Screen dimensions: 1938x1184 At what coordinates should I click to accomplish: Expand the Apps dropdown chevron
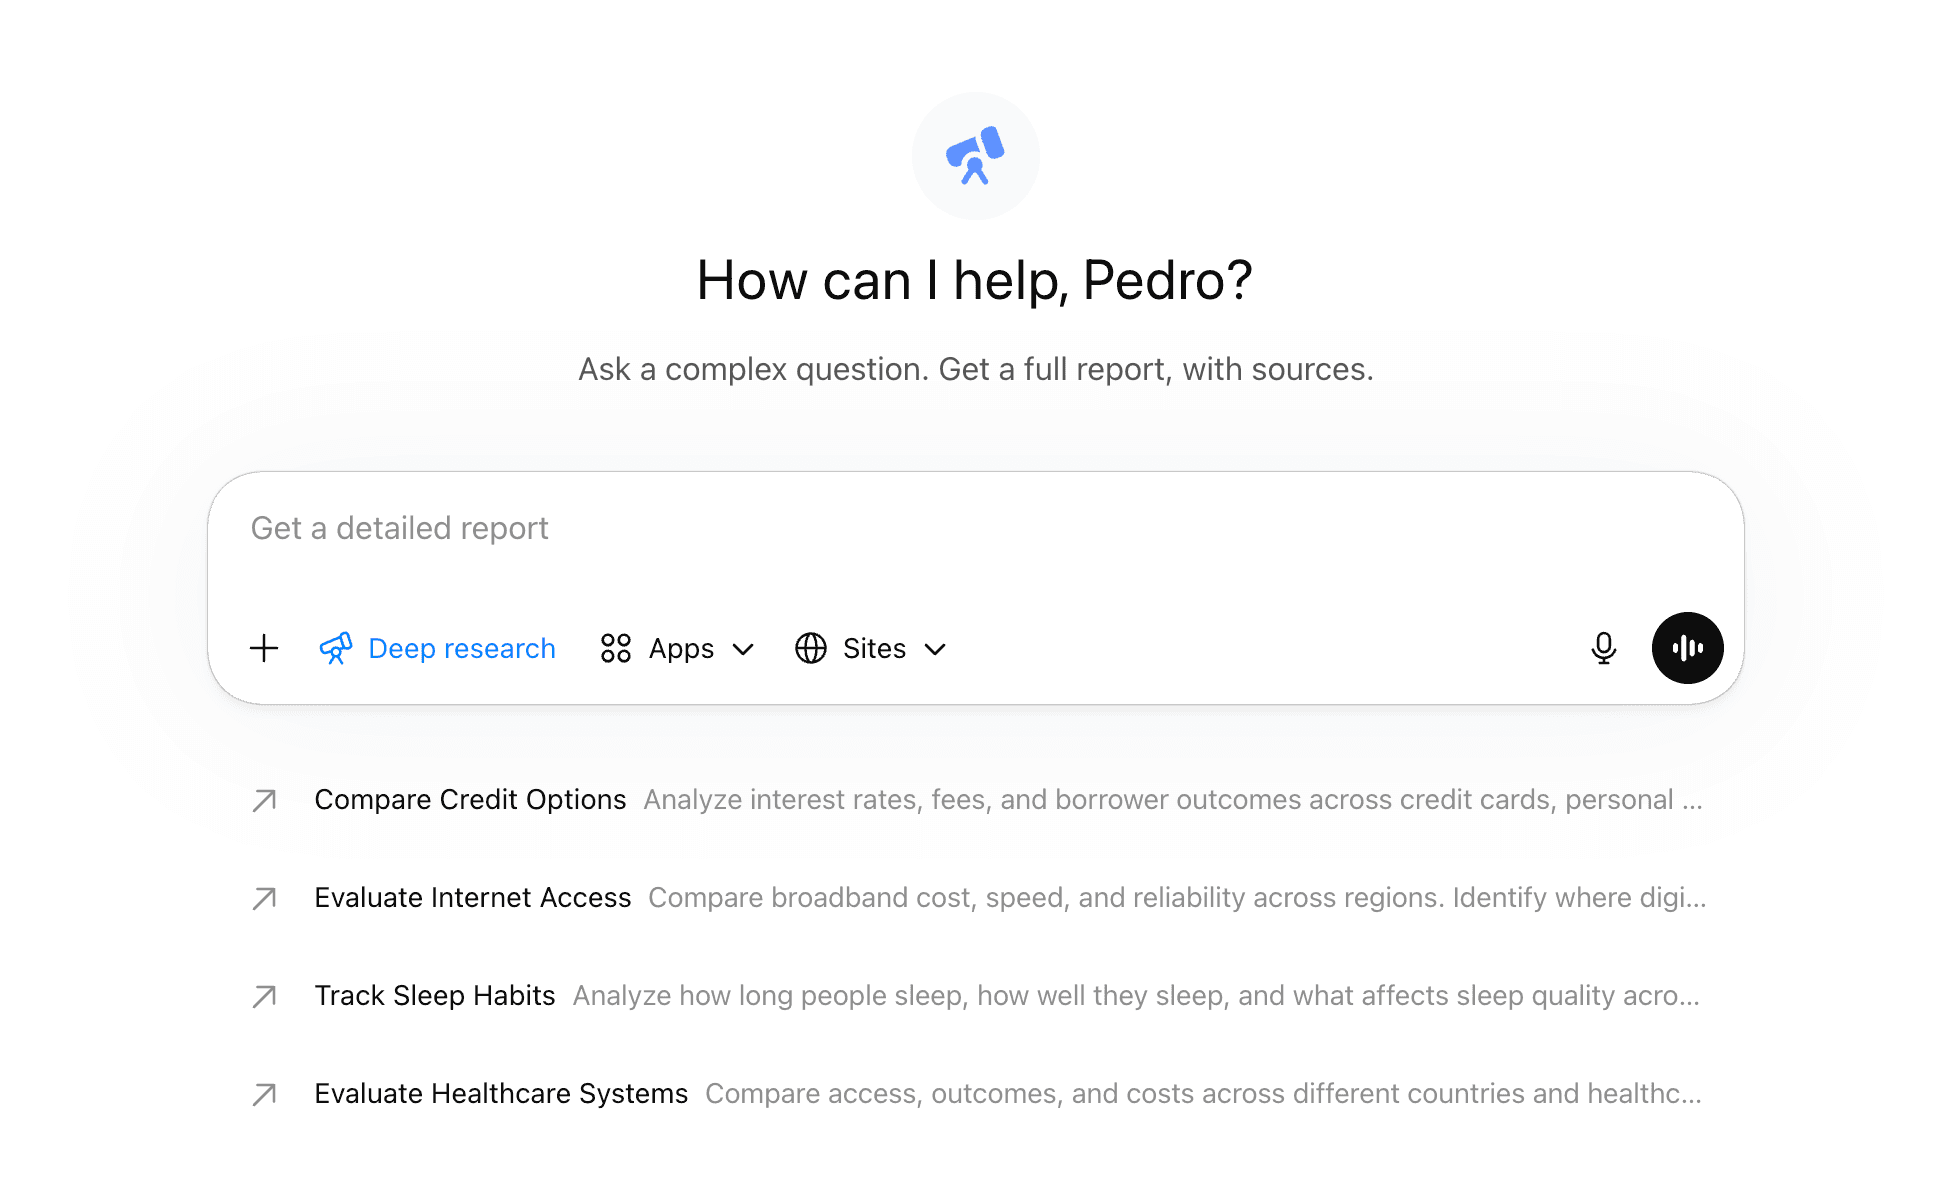click(x=743, y=649)
